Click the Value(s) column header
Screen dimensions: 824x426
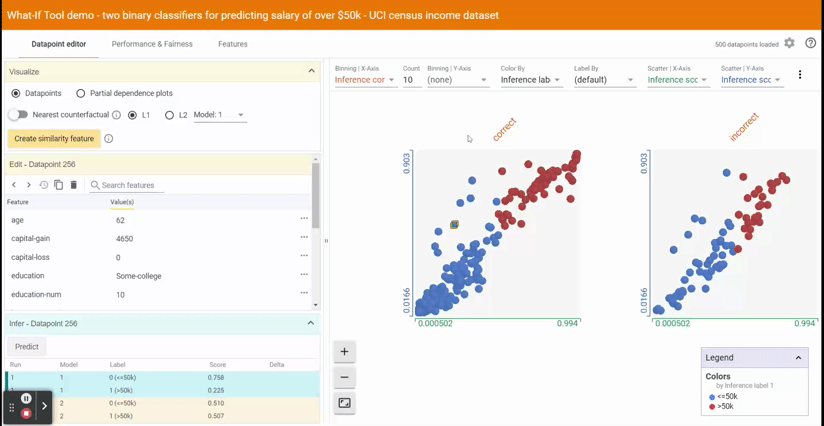point(122,202)
